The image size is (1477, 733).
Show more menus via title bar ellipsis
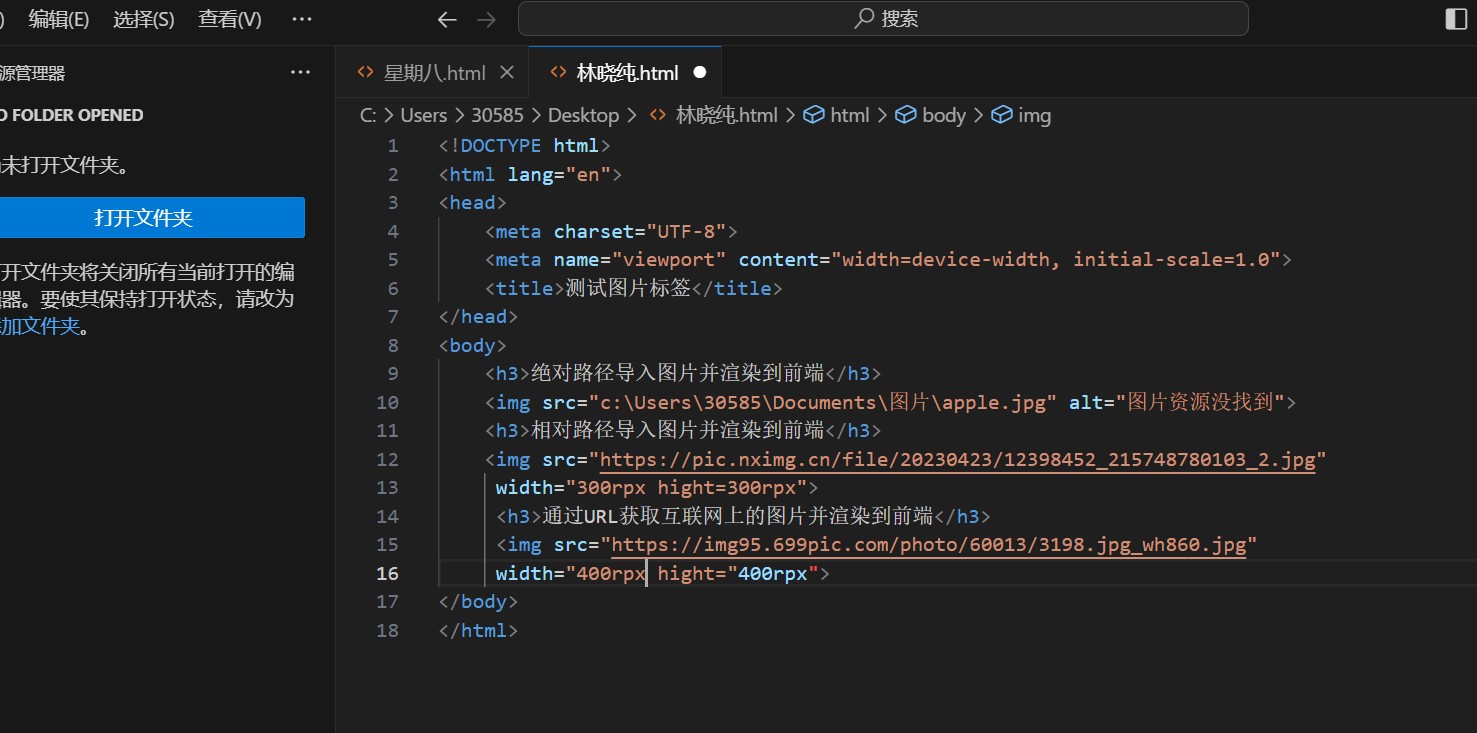[302, 18]
